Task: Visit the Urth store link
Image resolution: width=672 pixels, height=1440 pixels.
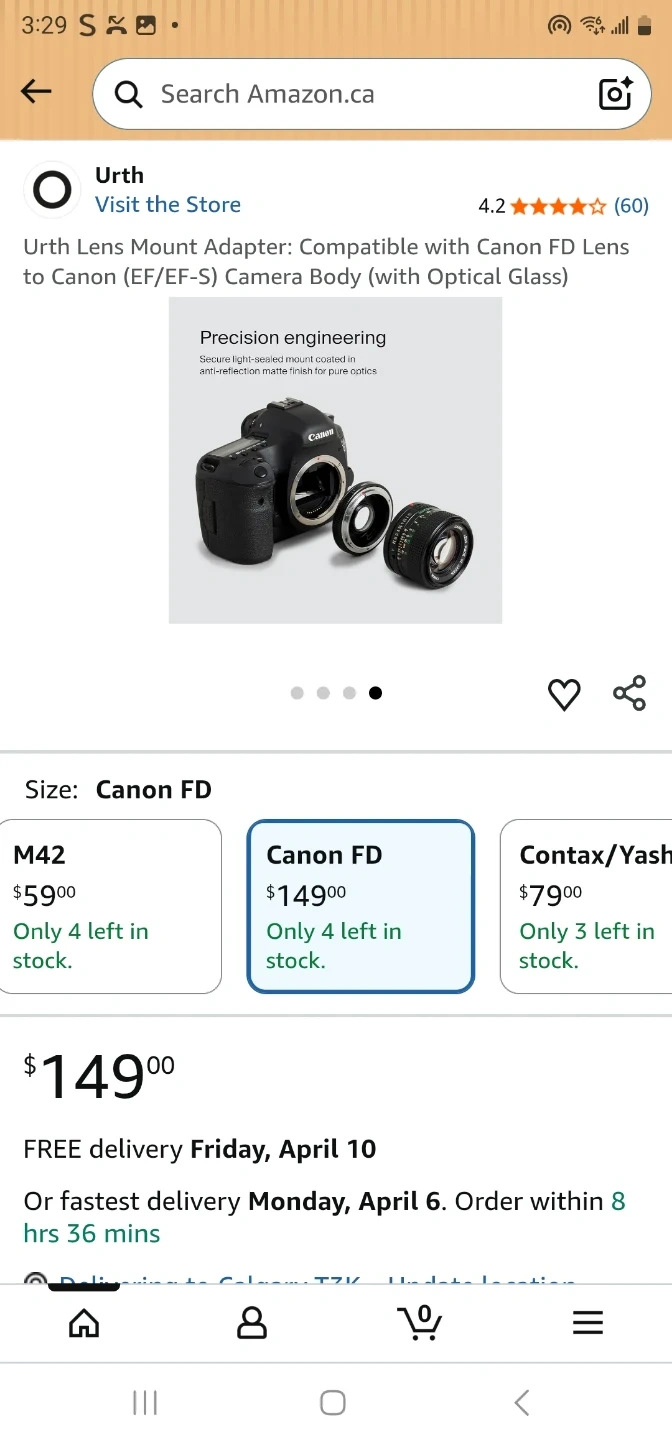Action: click(x=168, y=205)
